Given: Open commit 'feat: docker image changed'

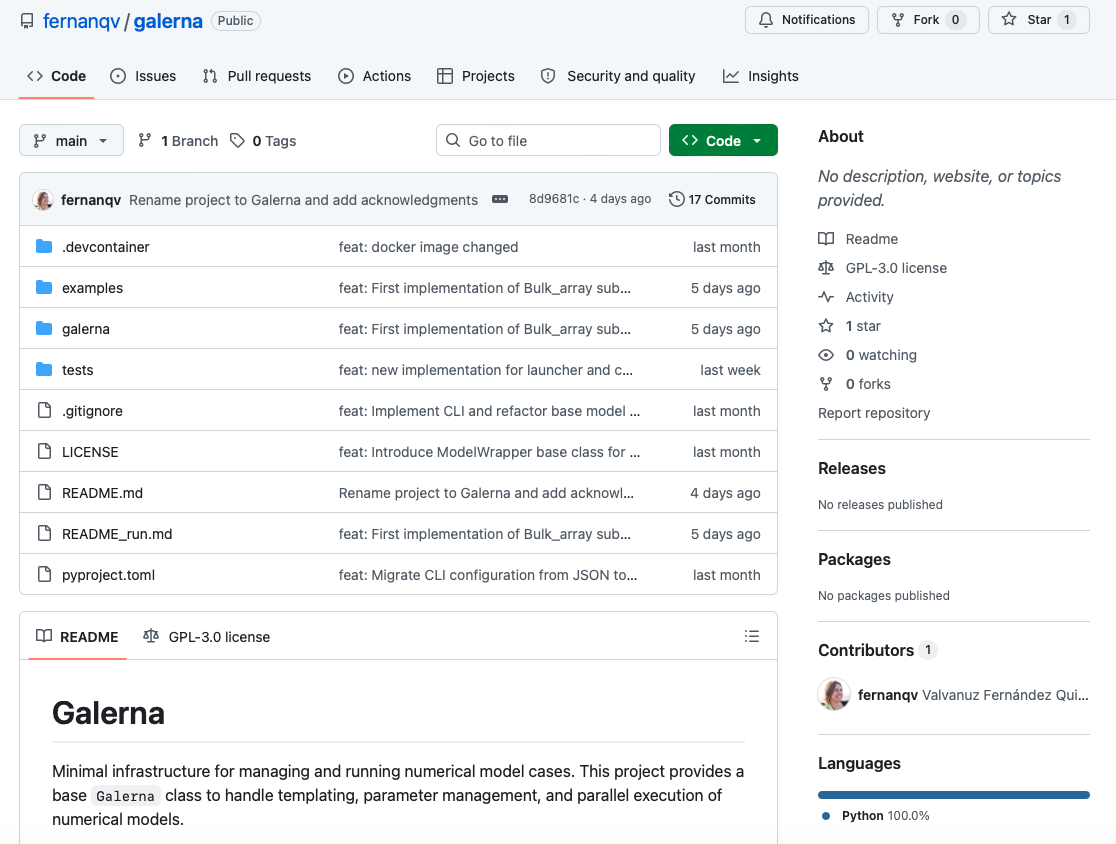Looking at the screenshot, I should tap(428, 247).
